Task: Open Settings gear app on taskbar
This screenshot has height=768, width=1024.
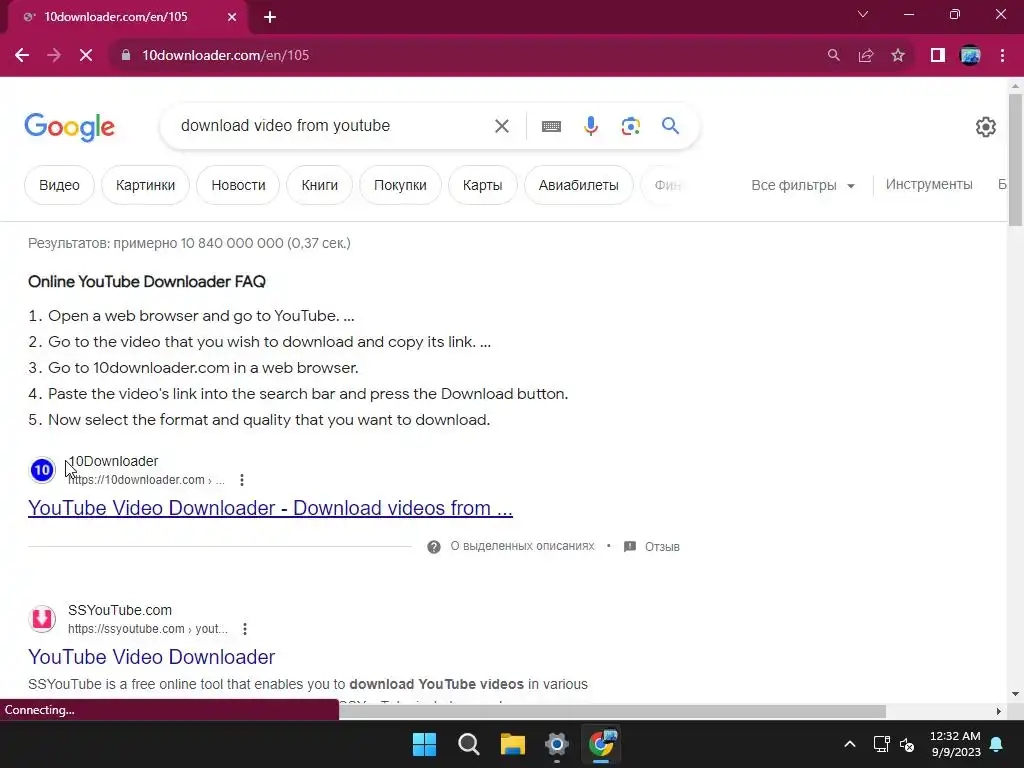Action: tap(556, 744)
